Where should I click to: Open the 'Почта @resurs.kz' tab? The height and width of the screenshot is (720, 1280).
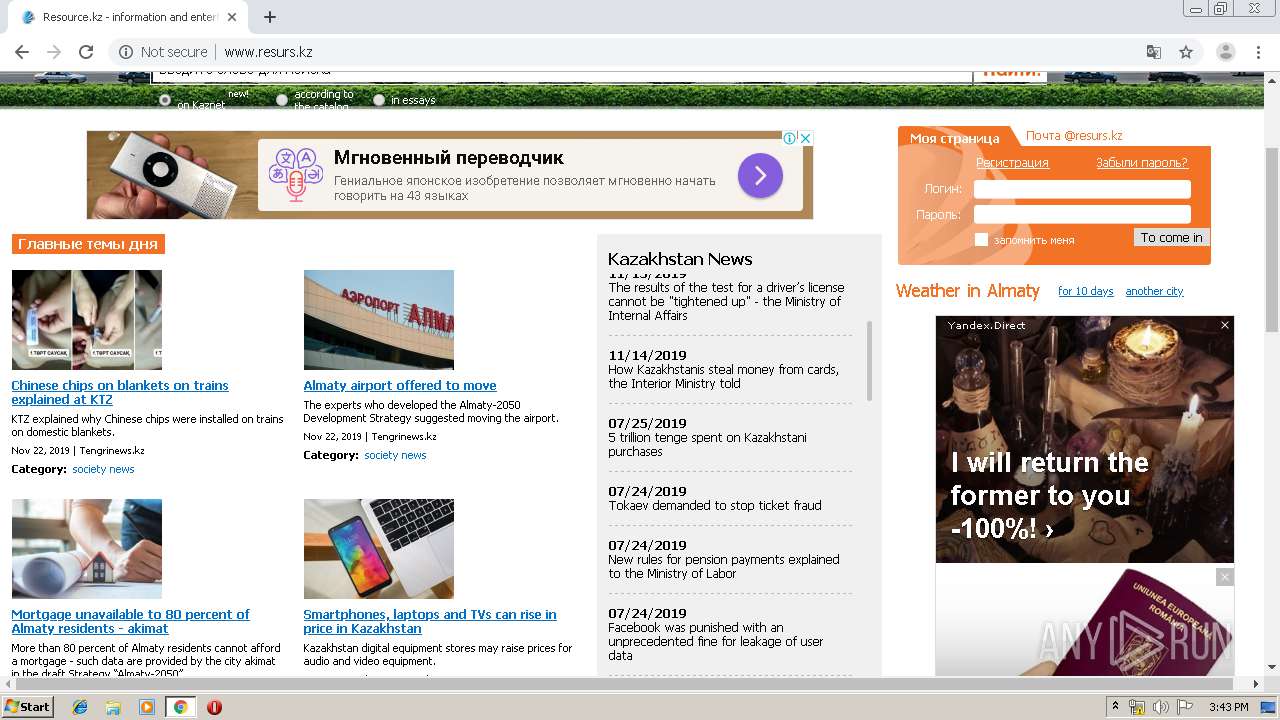pos(1074,136)
